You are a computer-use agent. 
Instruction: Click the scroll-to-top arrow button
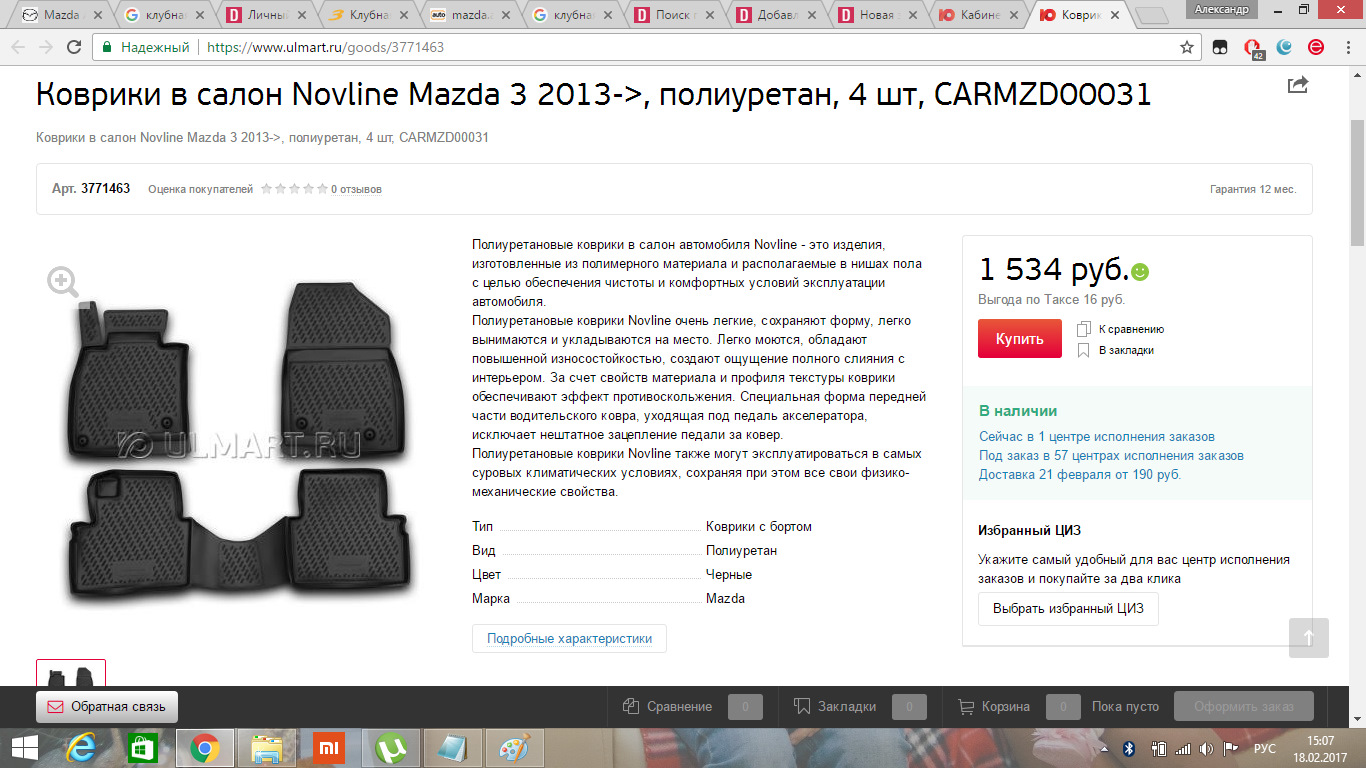pos(1309,638)
